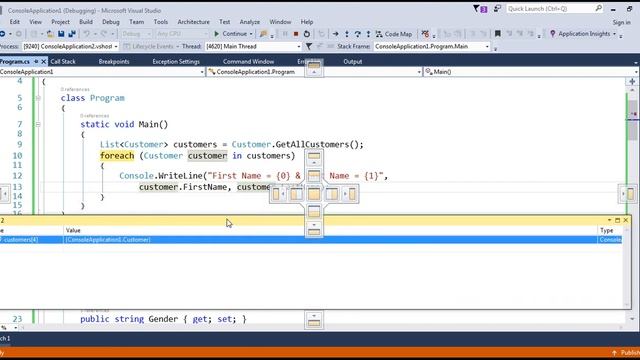Click the dock left inner guide icon
The image size is (640, 360).
[296, 194]
